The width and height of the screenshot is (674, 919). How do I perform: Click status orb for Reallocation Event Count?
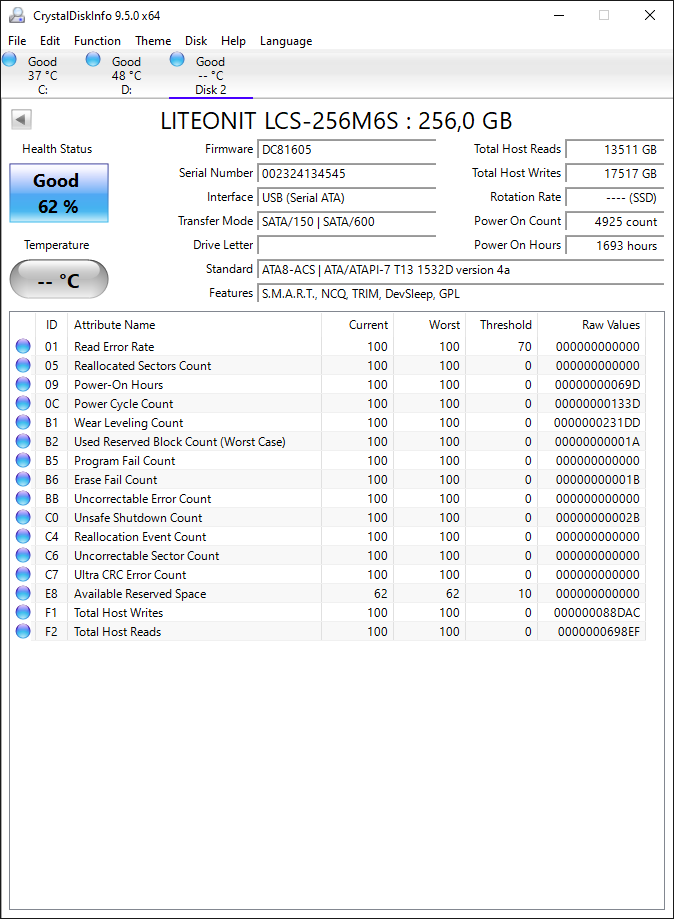[23, 536]
